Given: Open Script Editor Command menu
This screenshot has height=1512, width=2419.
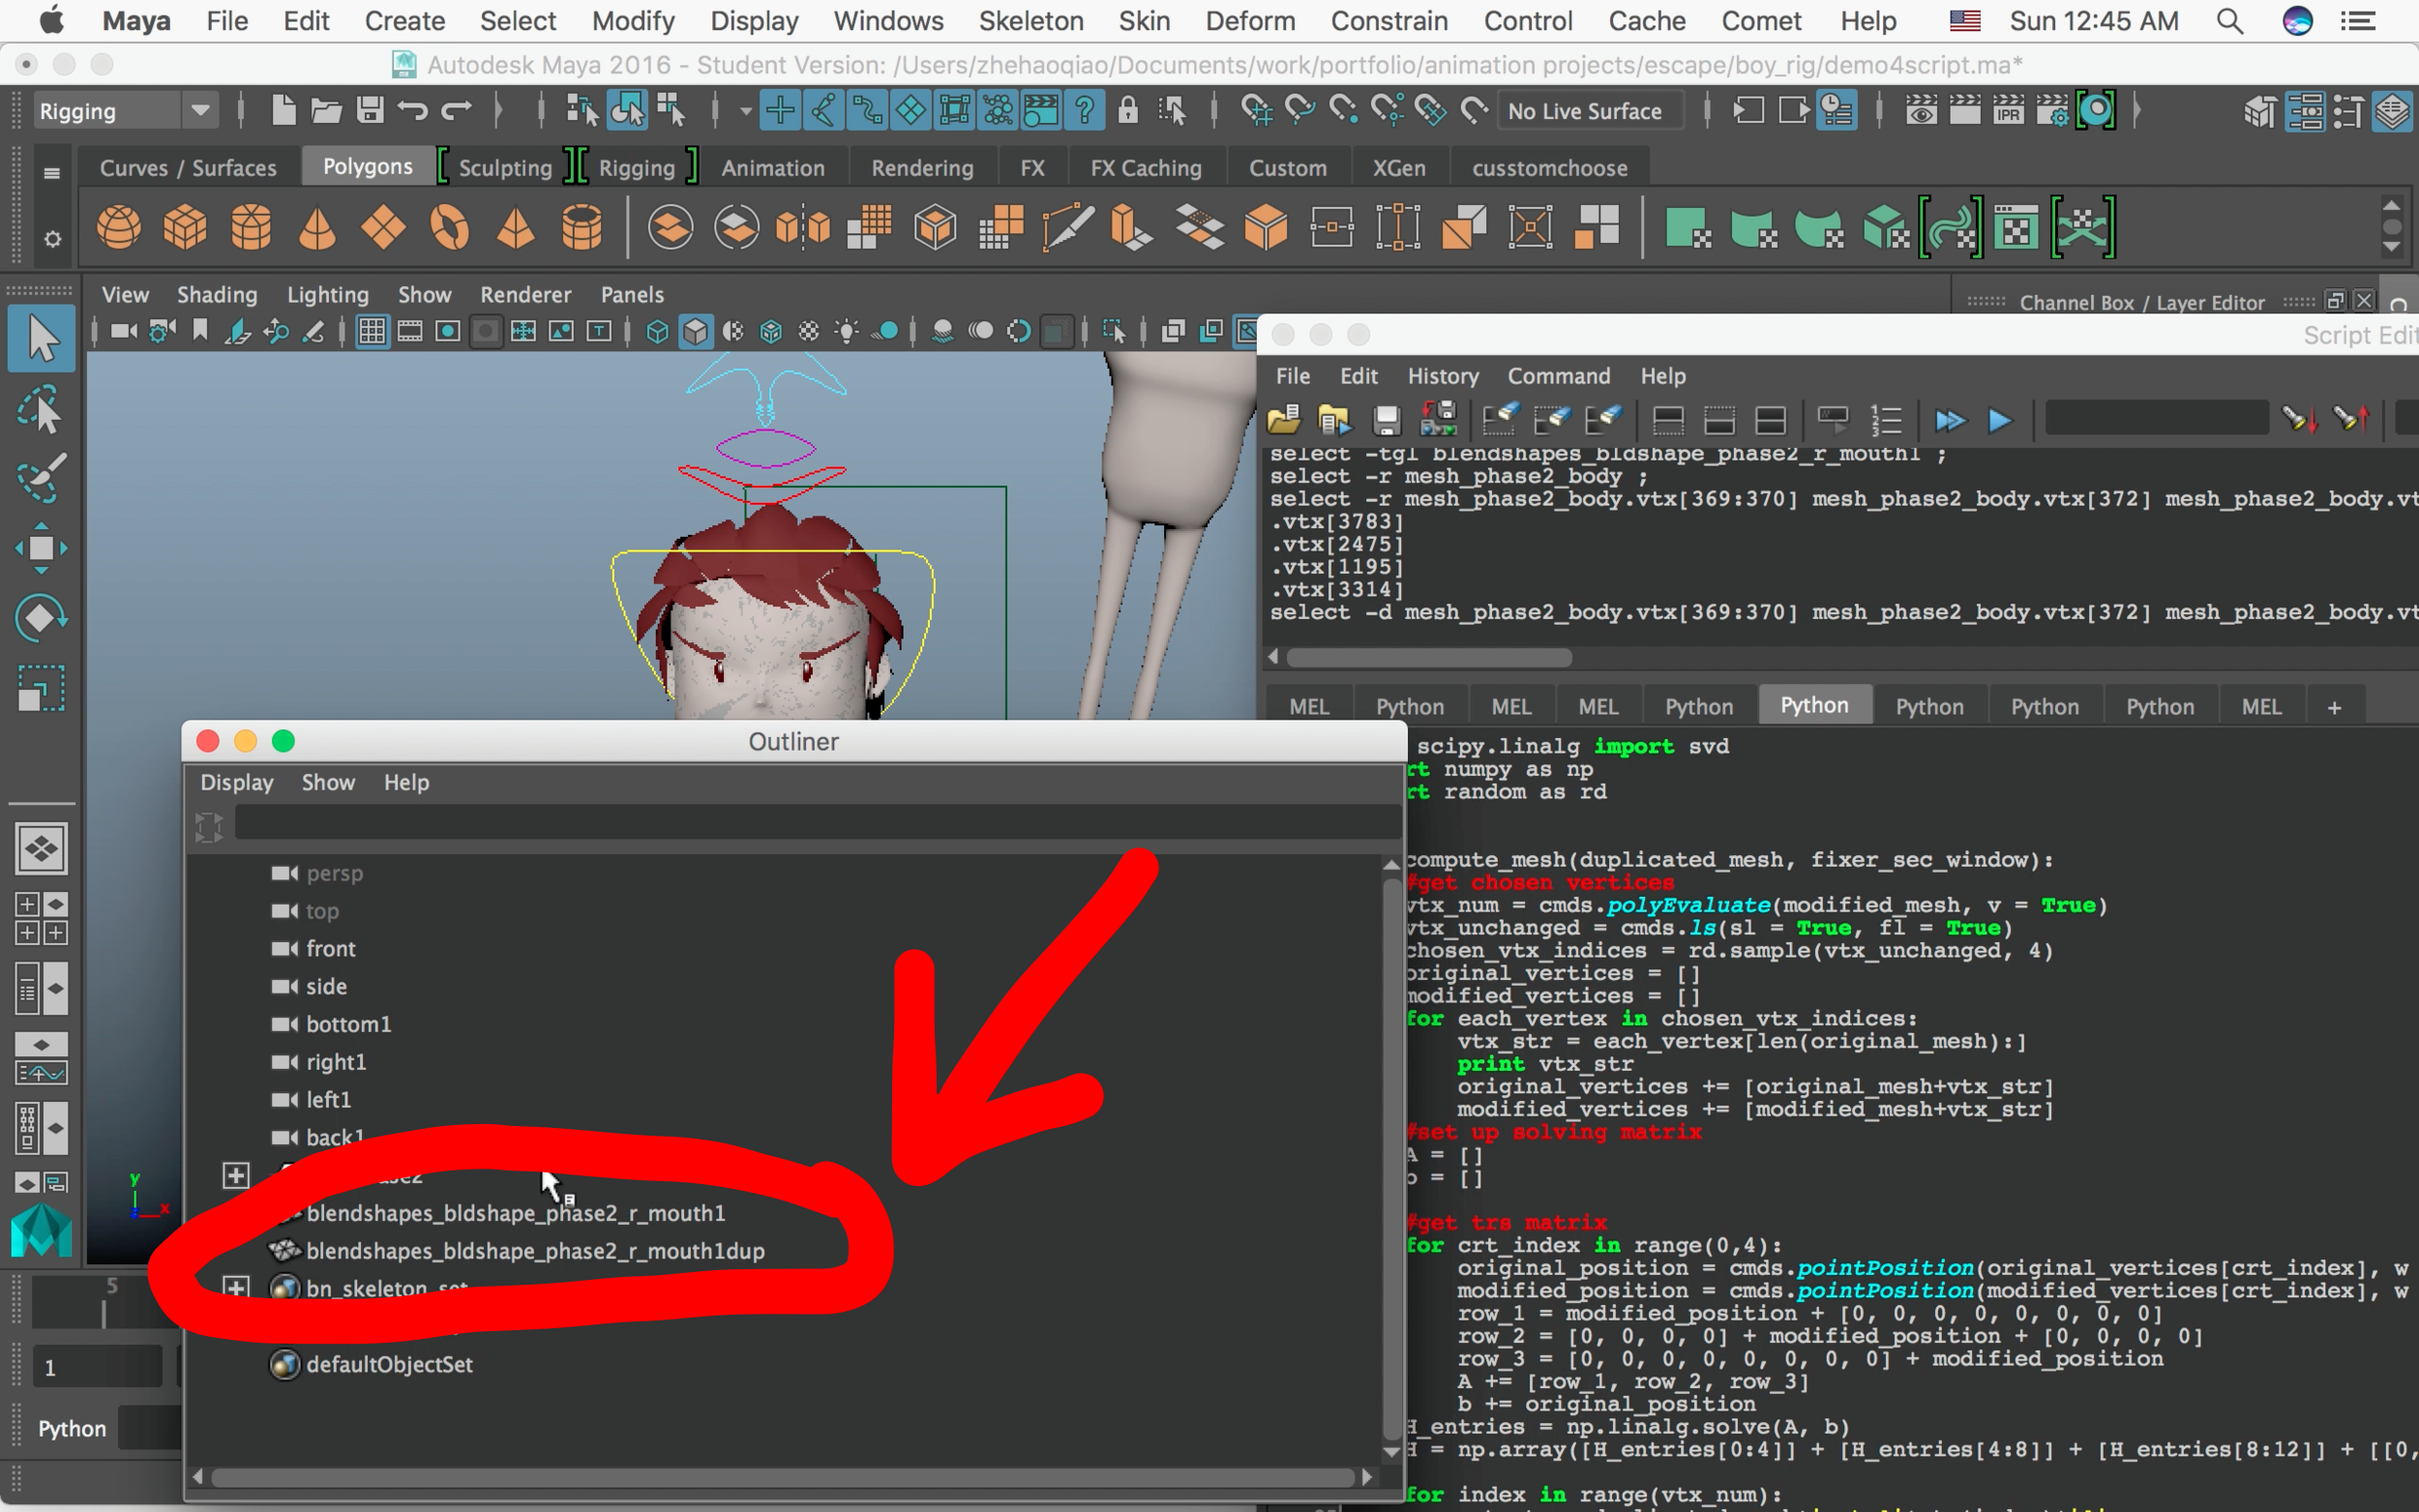Looking at the screenshot, I should (x=1558, y=376).
